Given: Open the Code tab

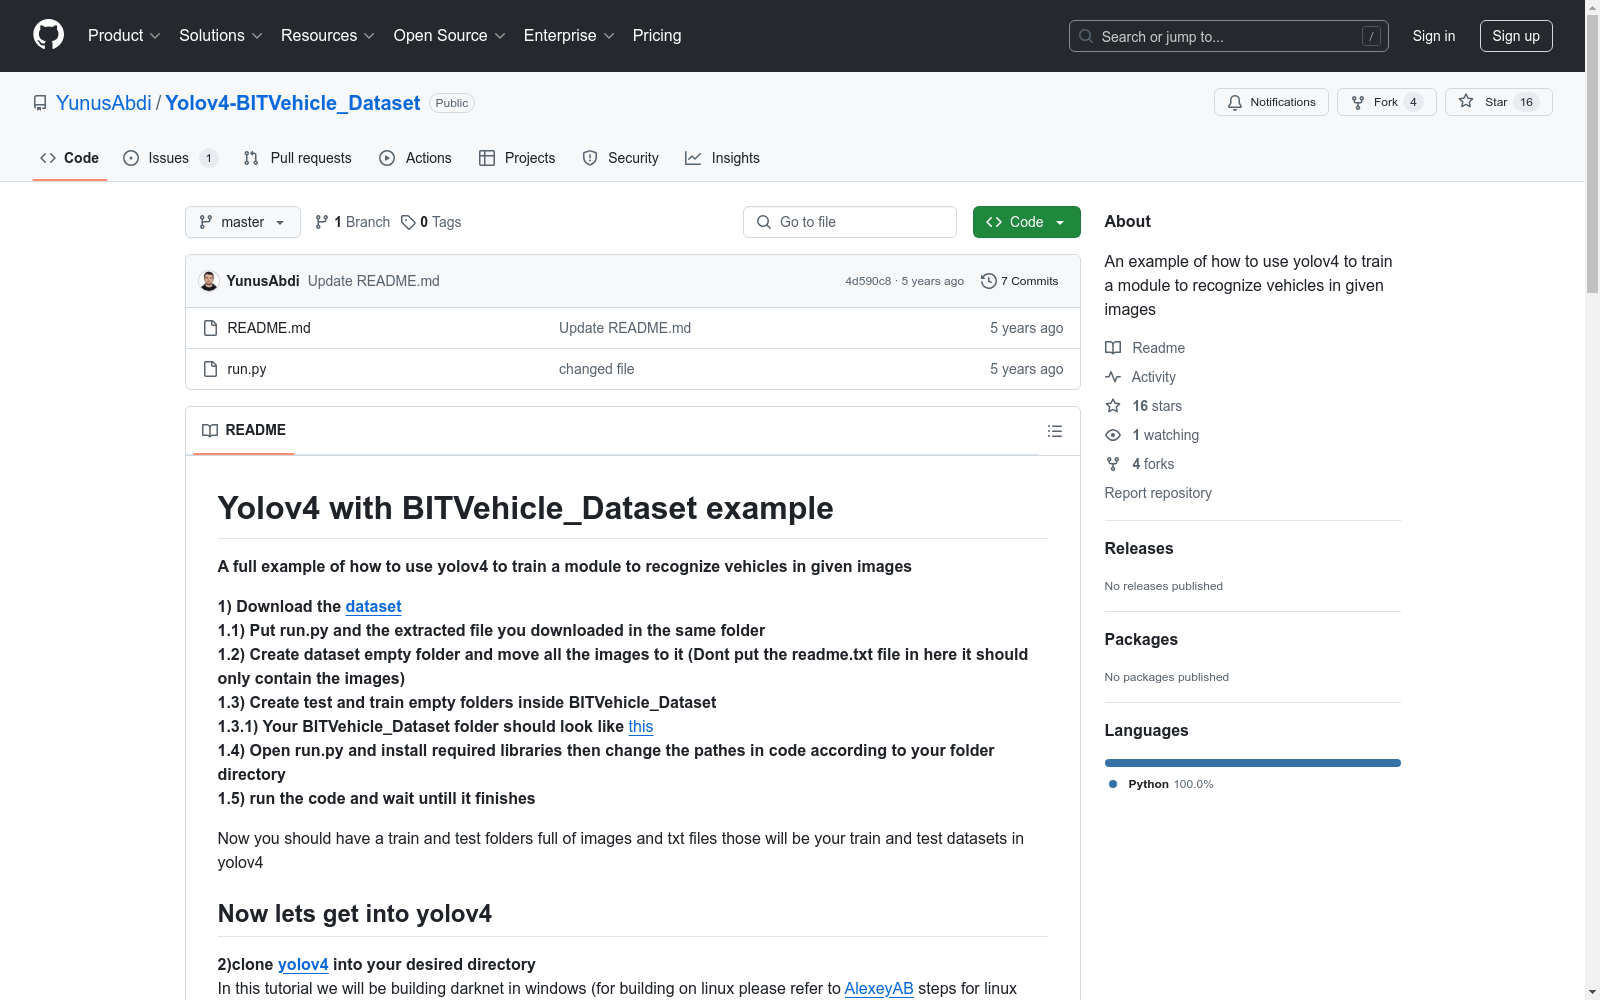Looking at the screenshot, I should click(70, 158).
